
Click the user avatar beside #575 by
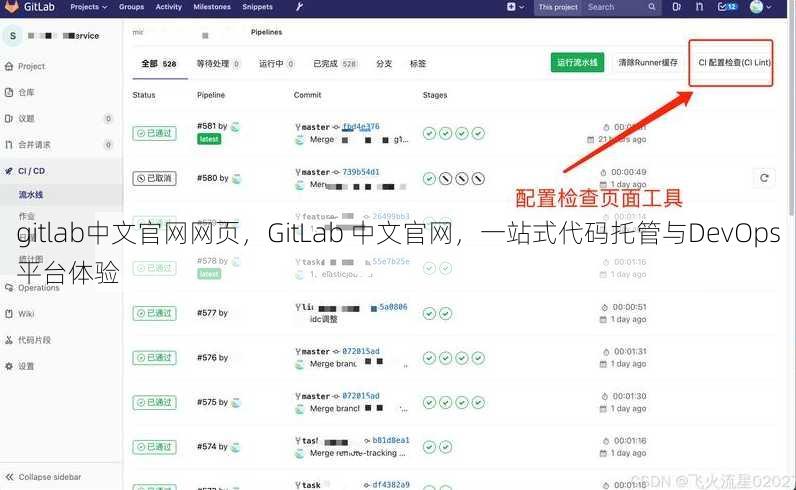(x=236, y=403)
